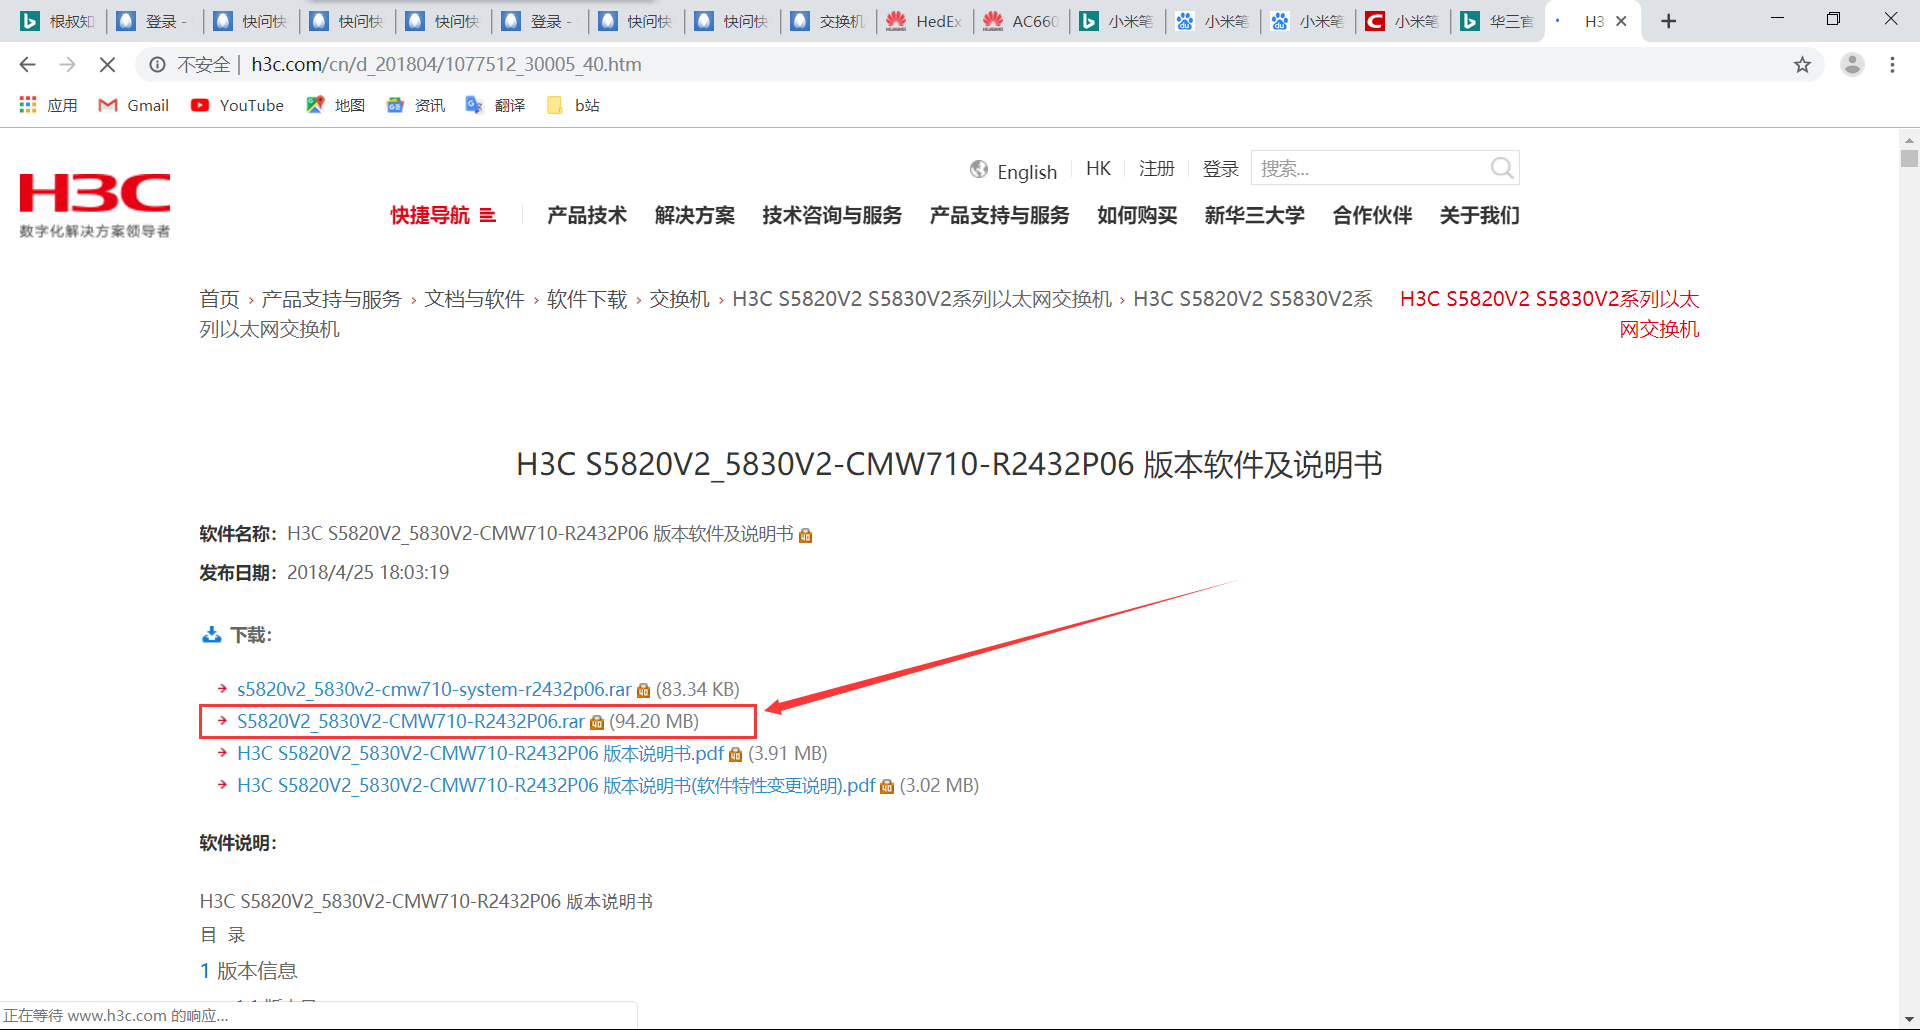Click lock icon beside the 83.34 KB file
The image size is (1920, 1030).
coord(643,691)
